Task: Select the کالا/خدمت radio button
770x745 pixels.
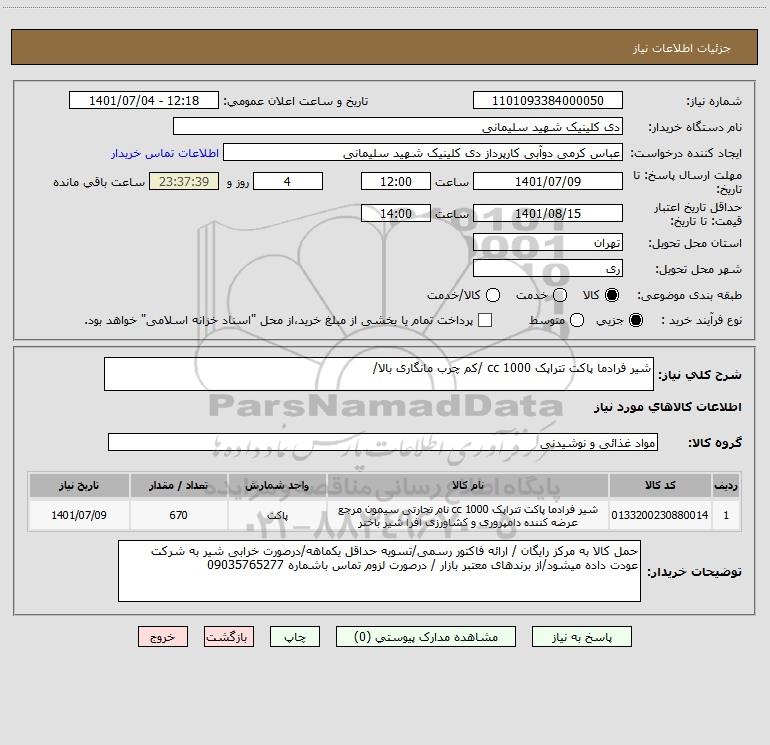Action: 493,295
